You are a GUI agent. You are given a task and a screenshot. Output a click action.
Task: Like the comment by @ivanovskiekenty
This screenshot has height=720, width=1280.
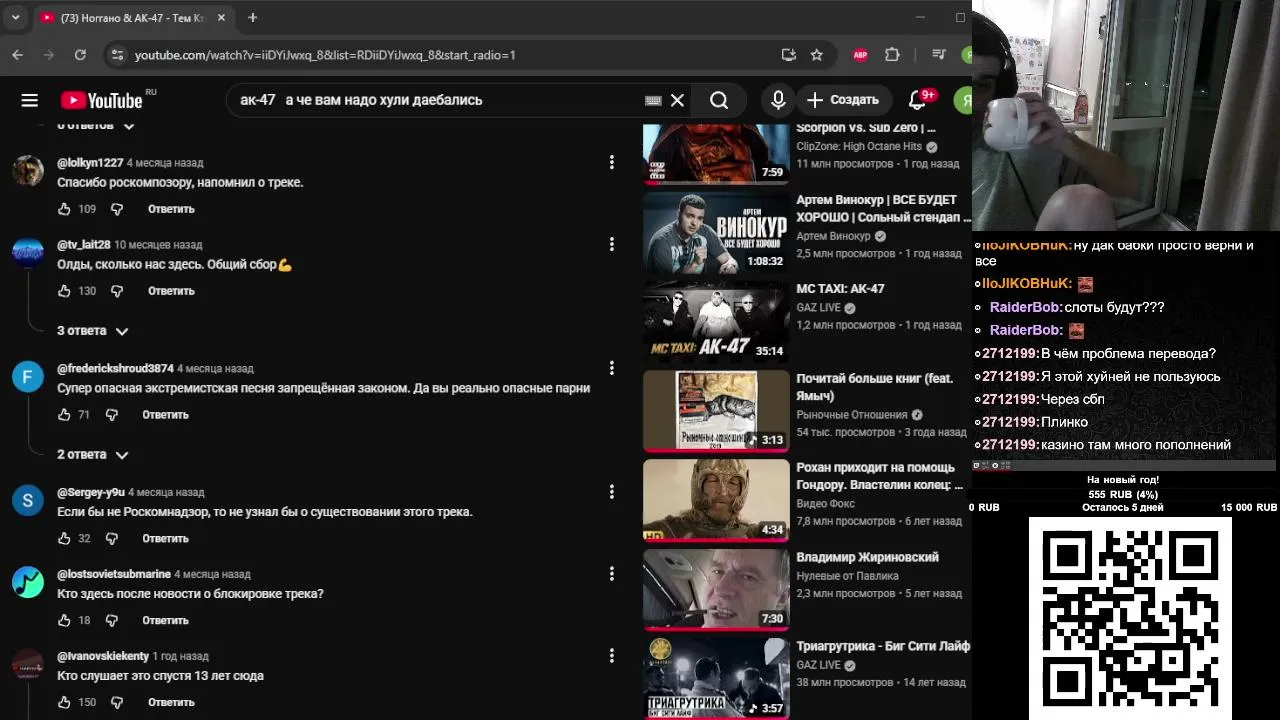pyautogui.click(x=64, y=702)
